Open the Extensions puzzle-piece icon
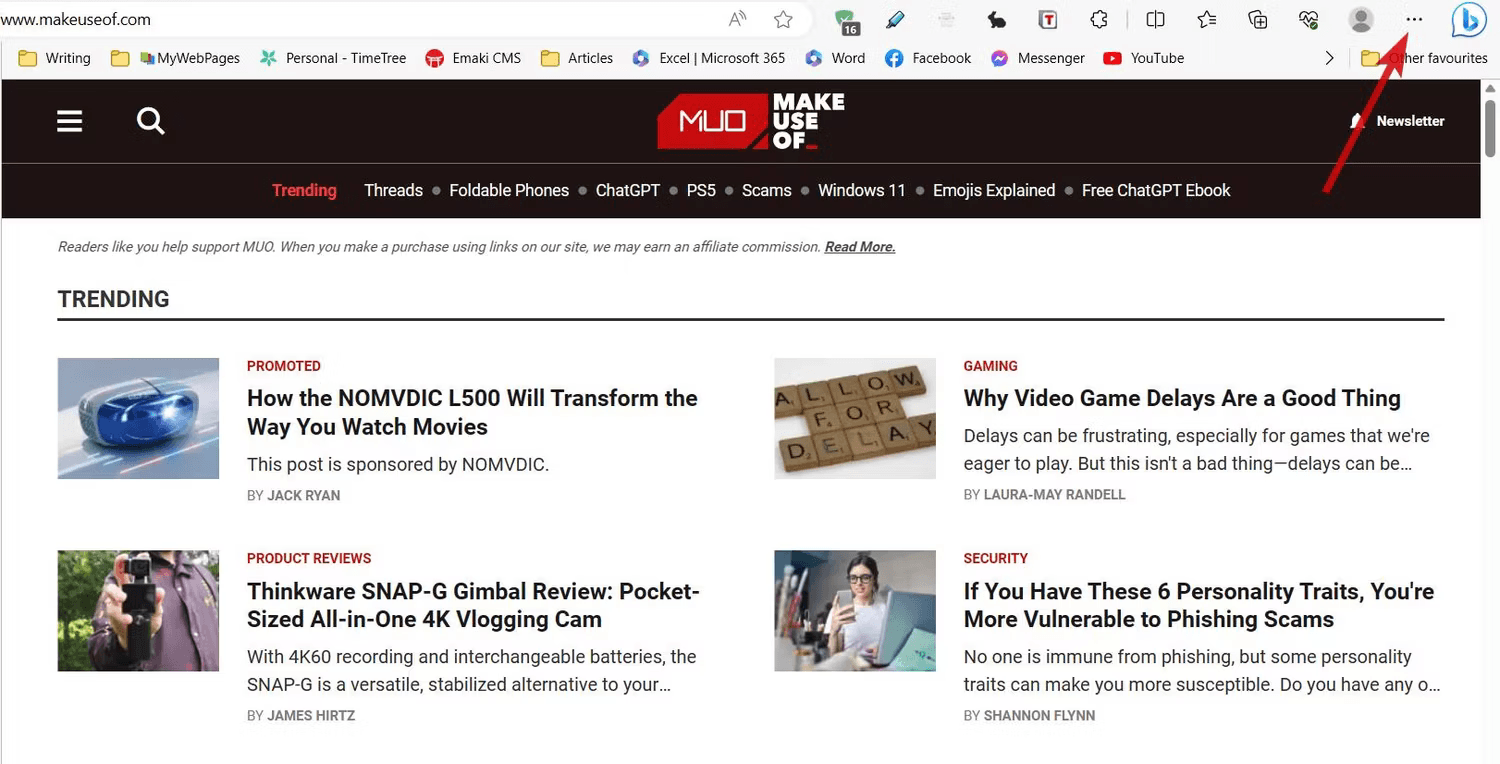Screen dimensions: 1500x764 click(1099, 19)
